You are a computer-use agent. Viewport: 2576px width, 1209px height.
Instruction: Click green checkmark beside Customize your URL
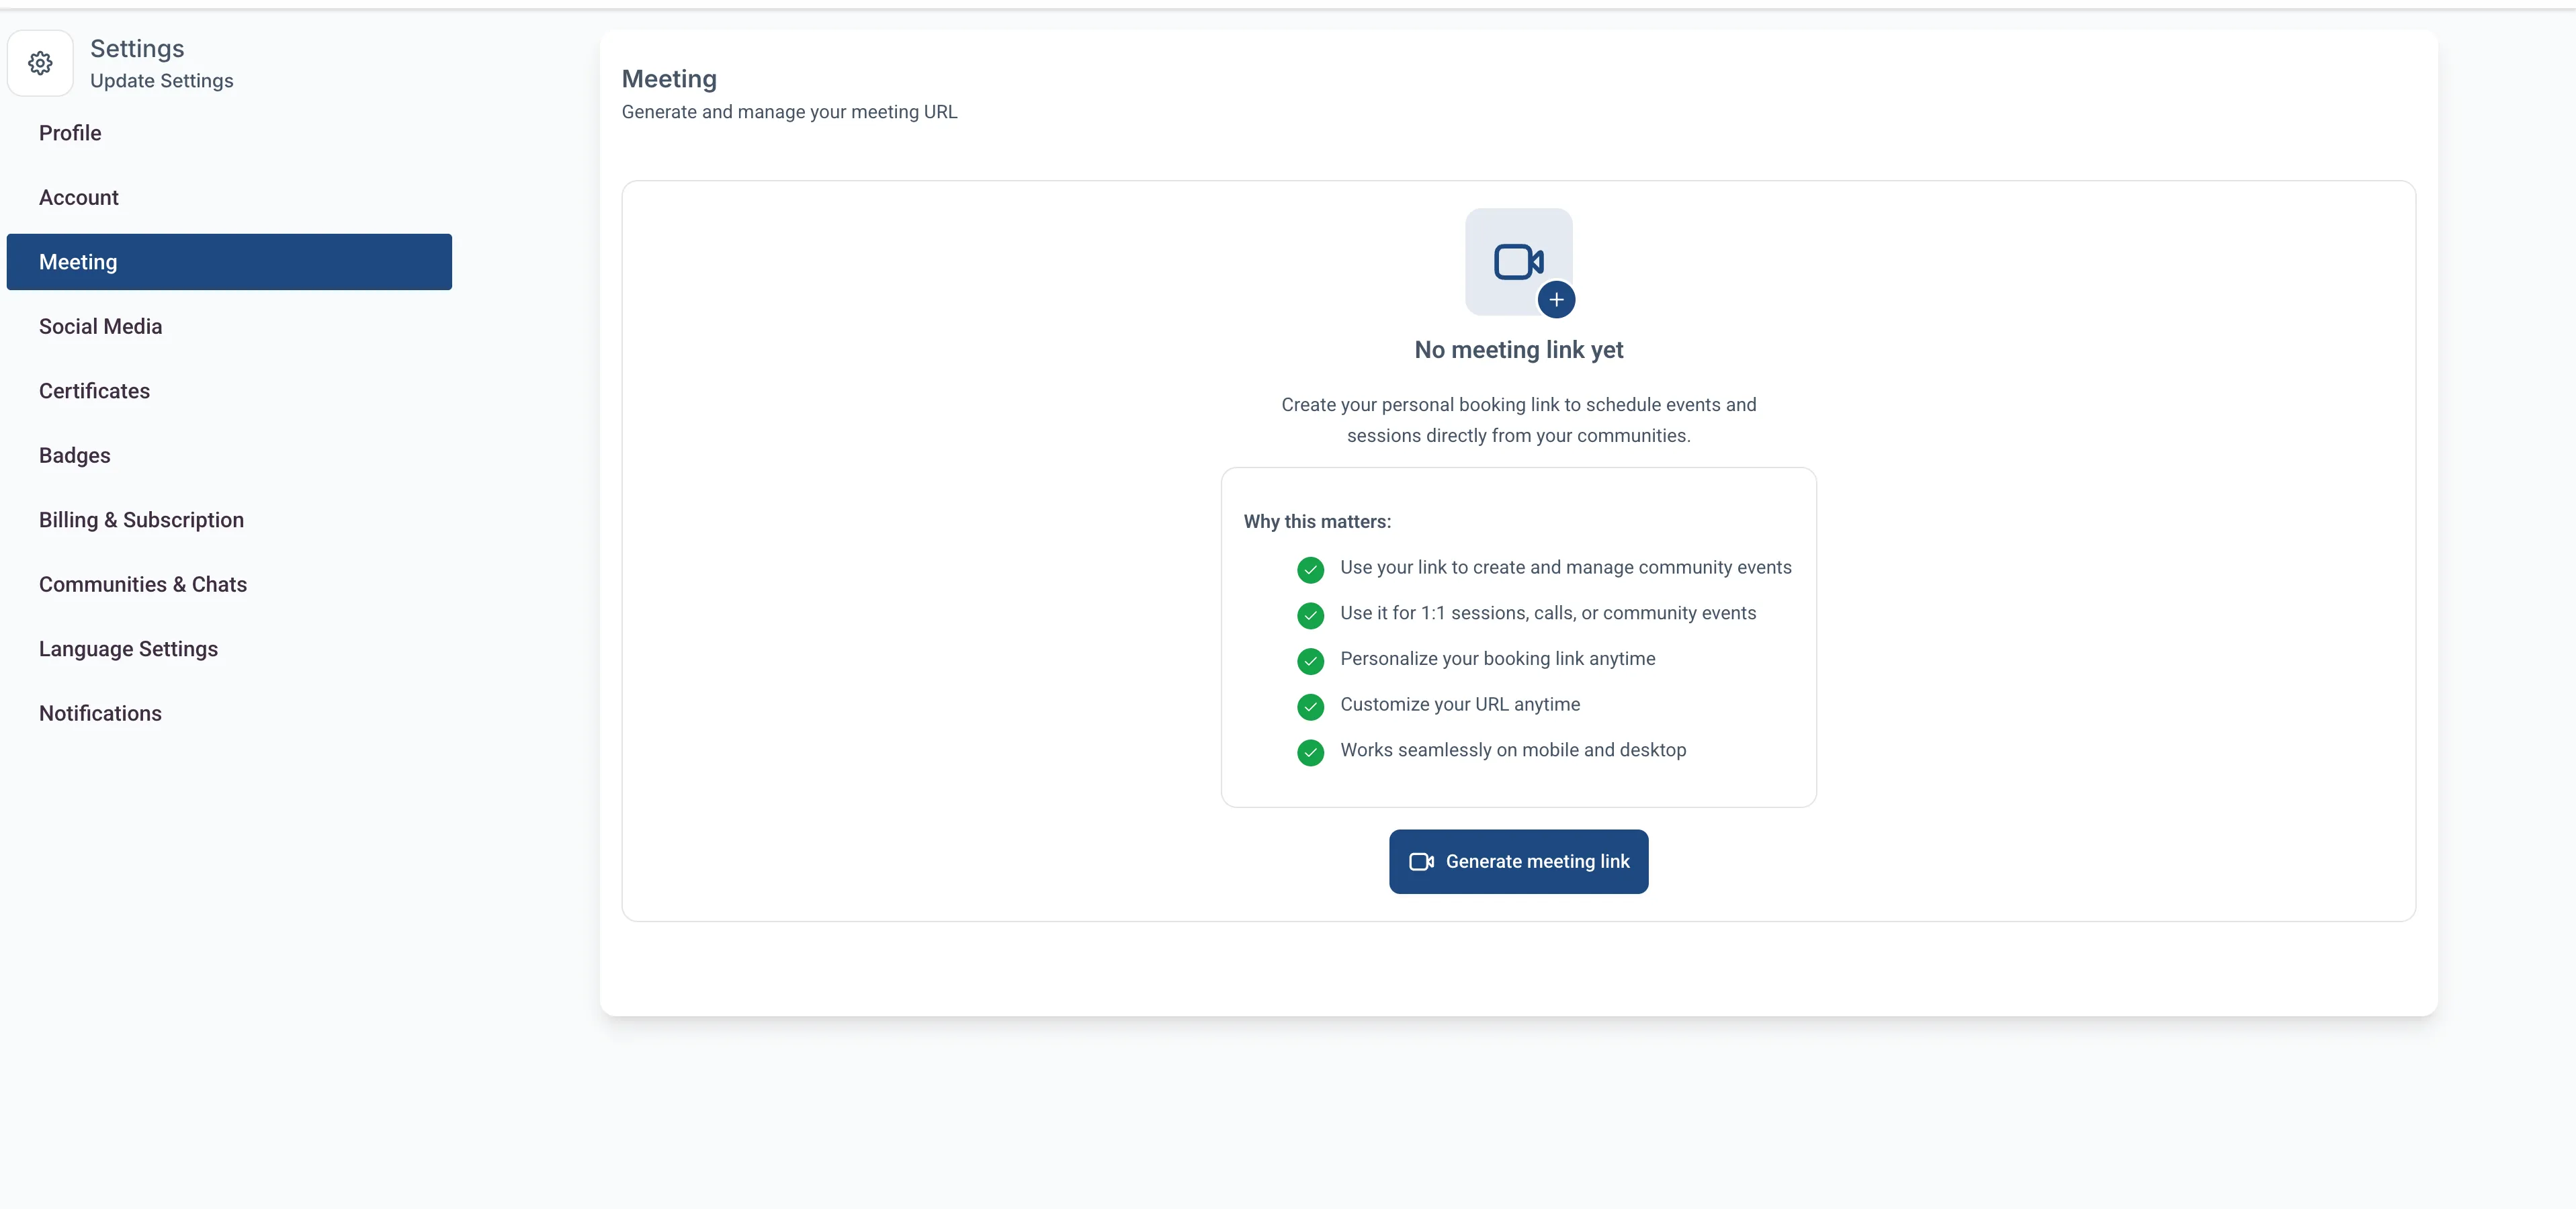tap(1310, 706)
